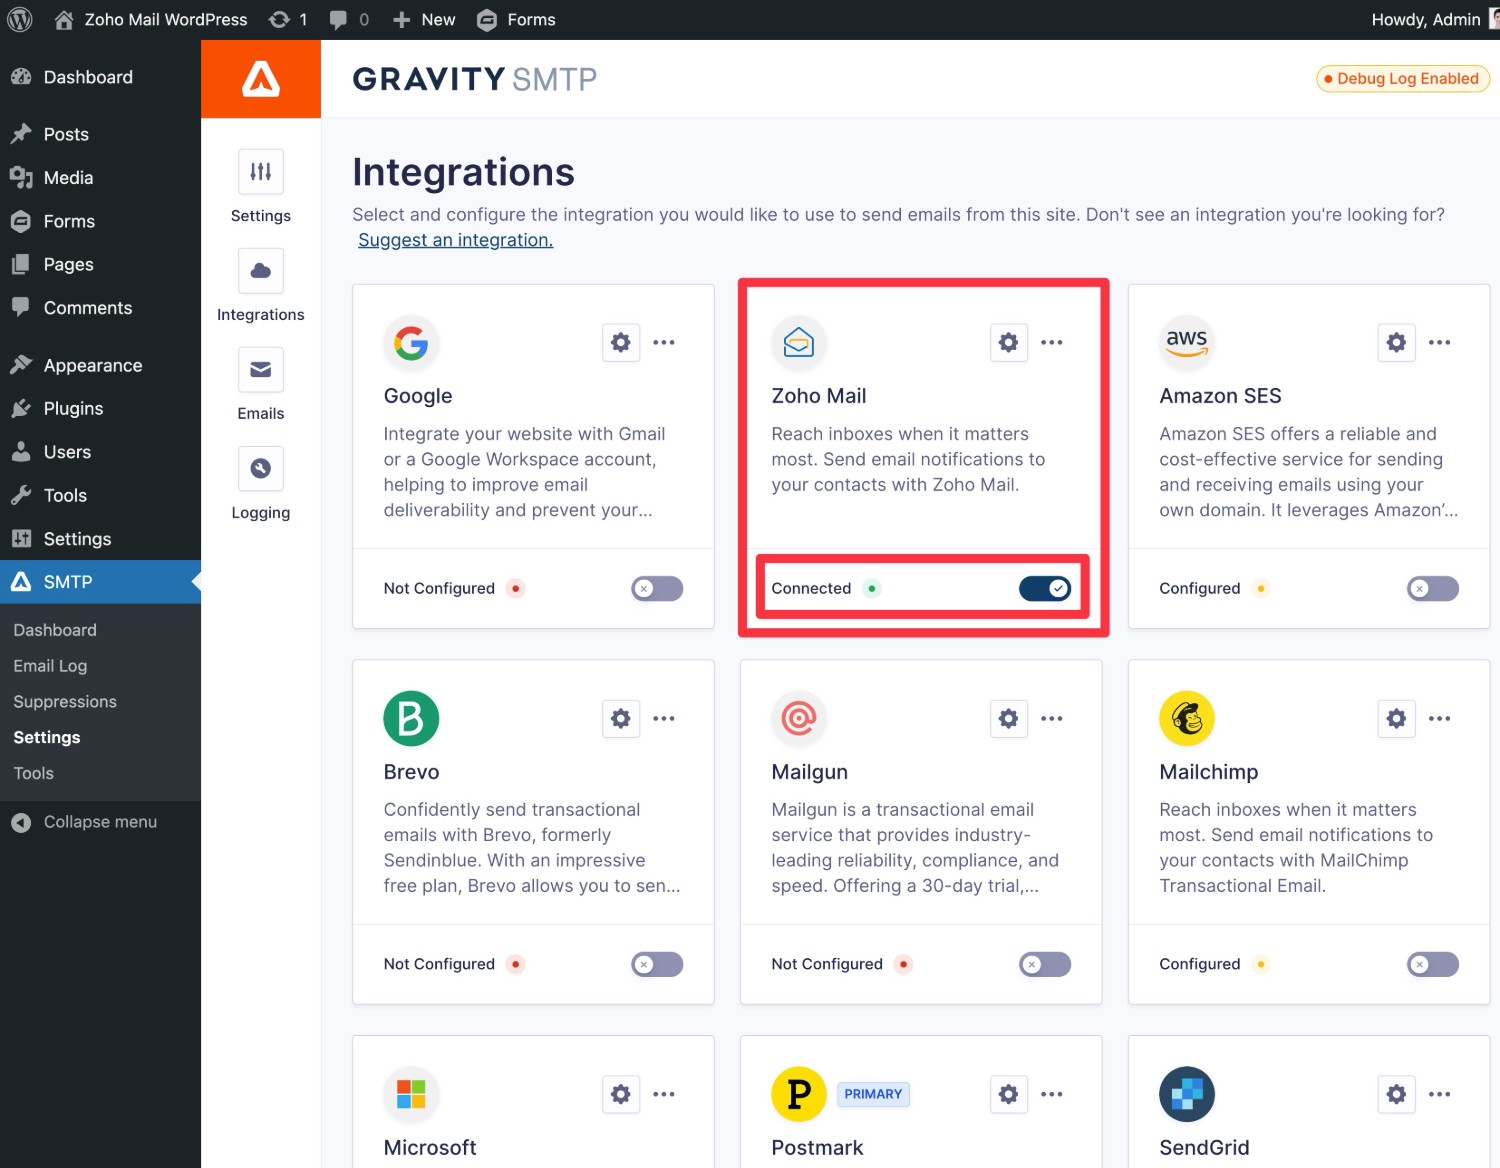Enable the Brevo integration toggle

tap(657, 965)
